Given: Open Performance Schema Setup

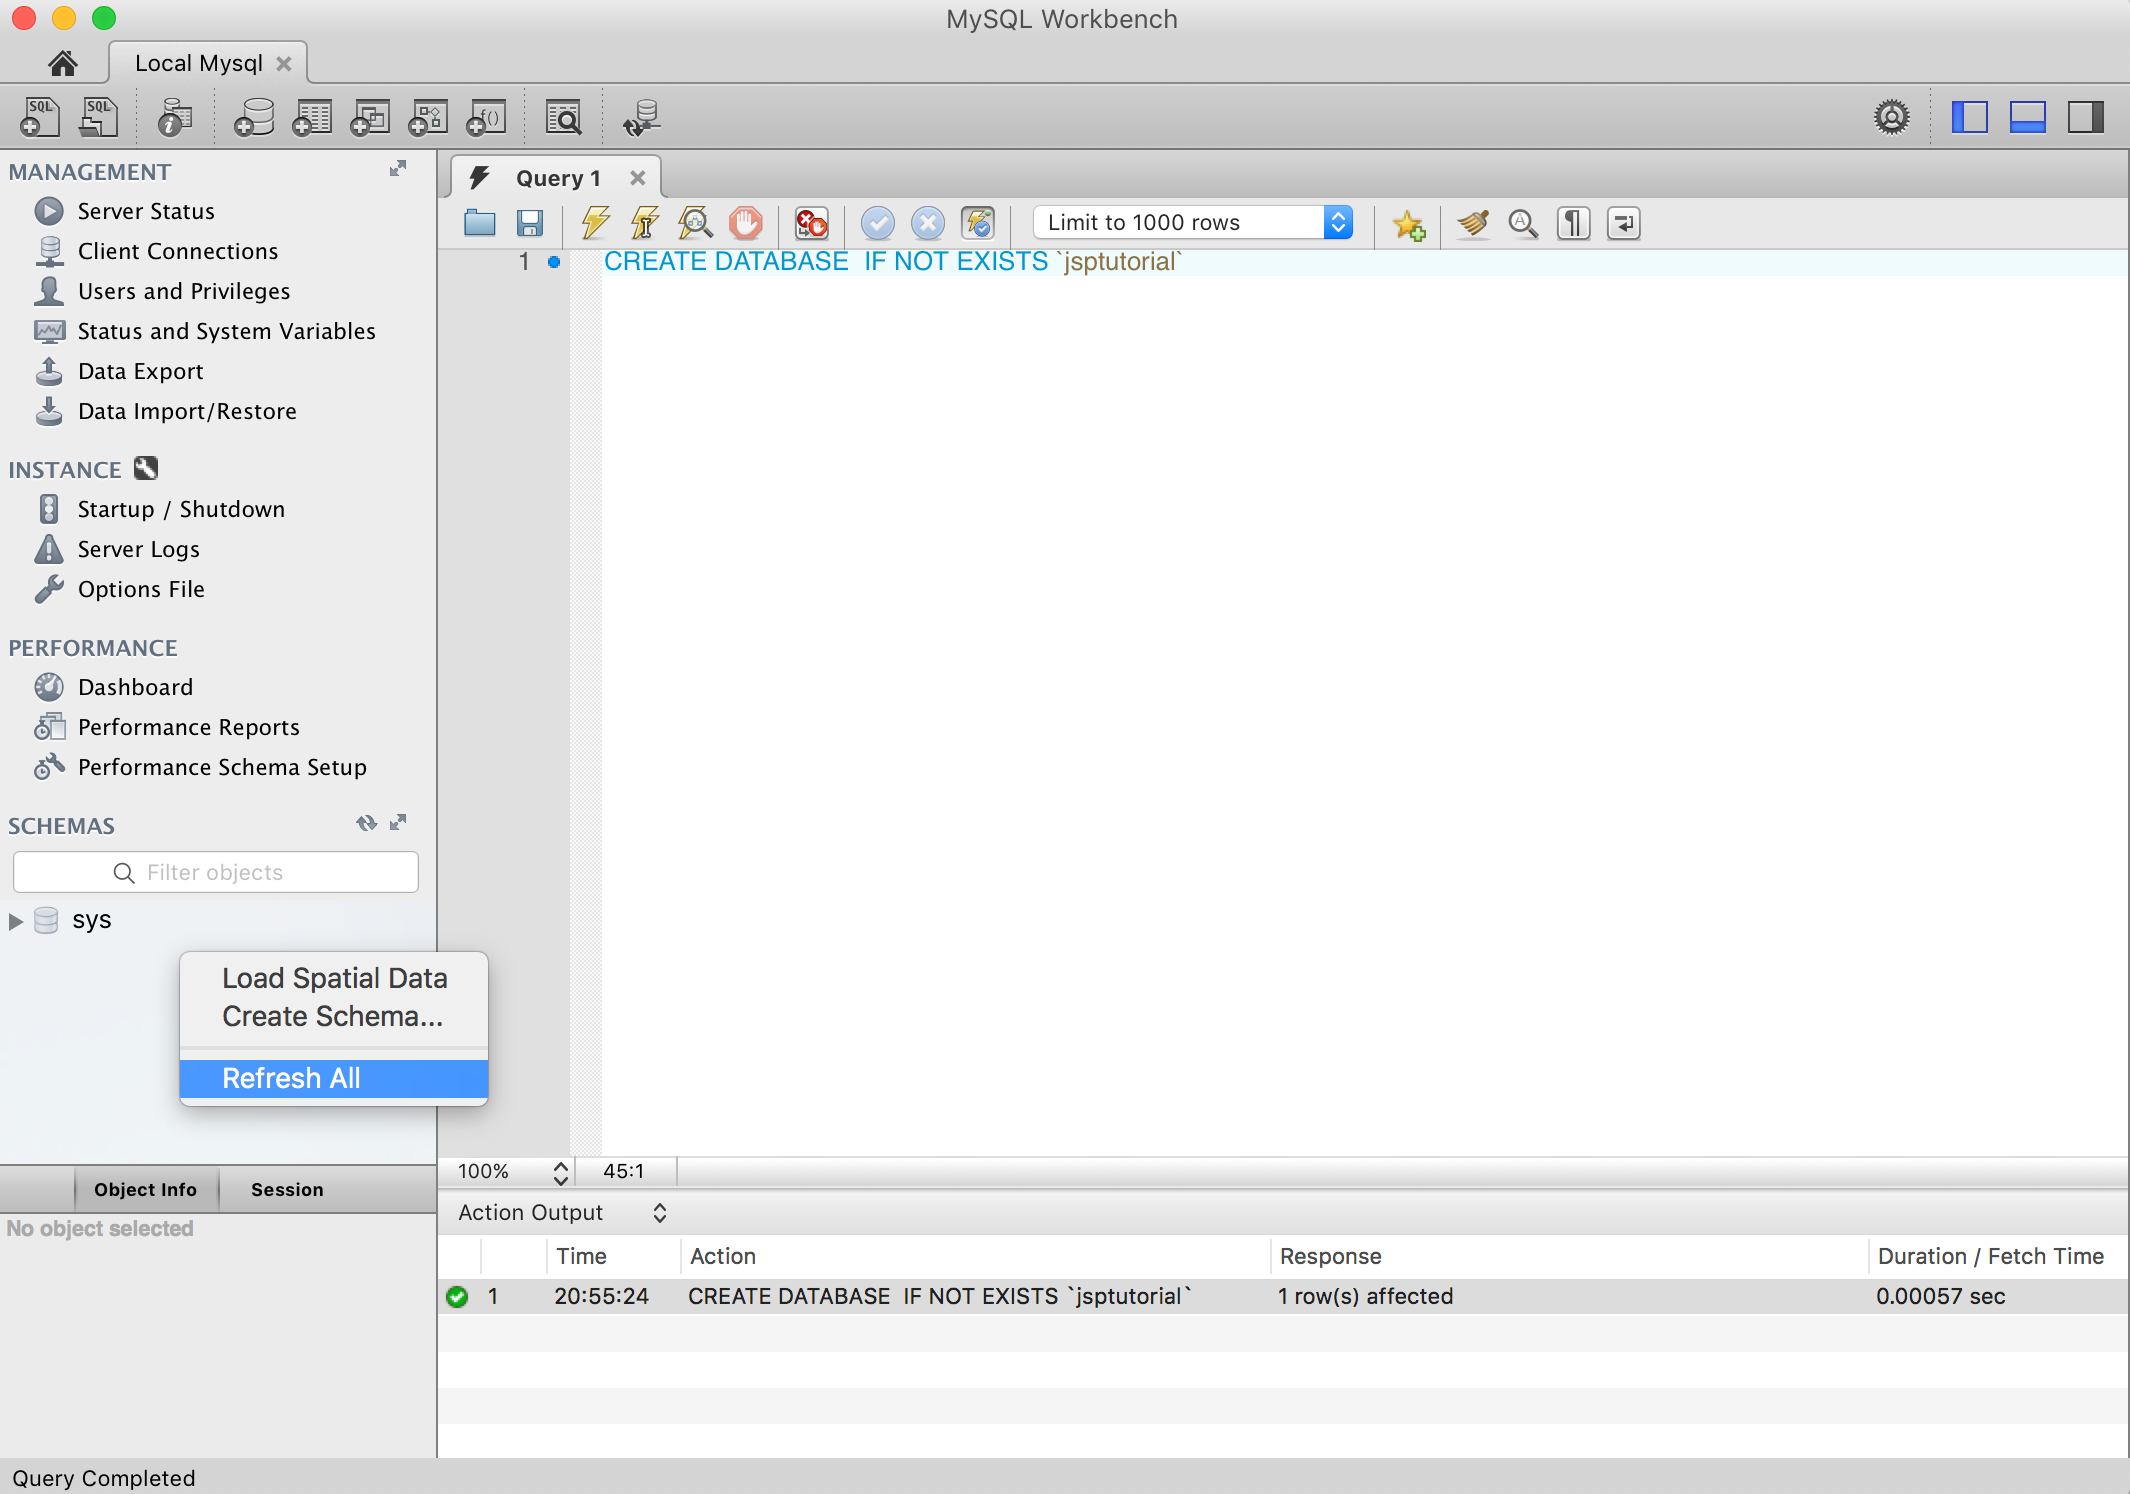Looking at the screenshot, I should [x=222, y=767].
